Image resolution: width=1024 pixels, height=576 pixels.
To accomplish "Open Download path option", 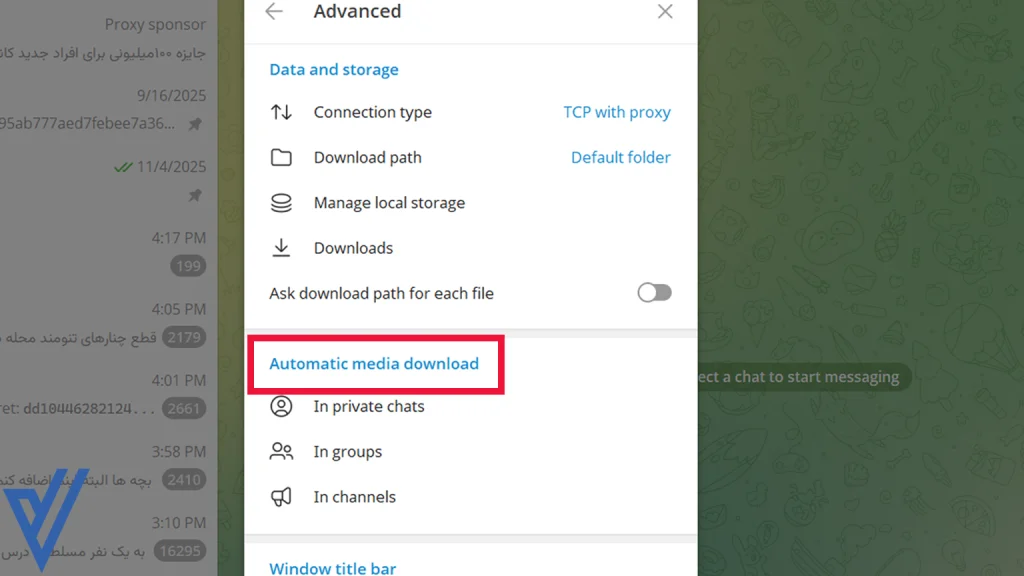I will [471, 157].
